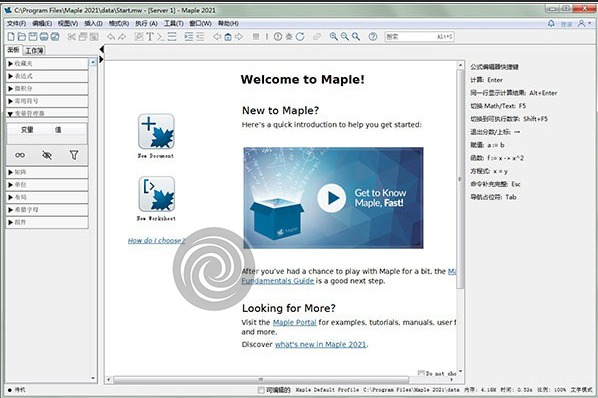Open the 工具(T) menu
This screenshot has height=398, width=598.
click(174, 24)
